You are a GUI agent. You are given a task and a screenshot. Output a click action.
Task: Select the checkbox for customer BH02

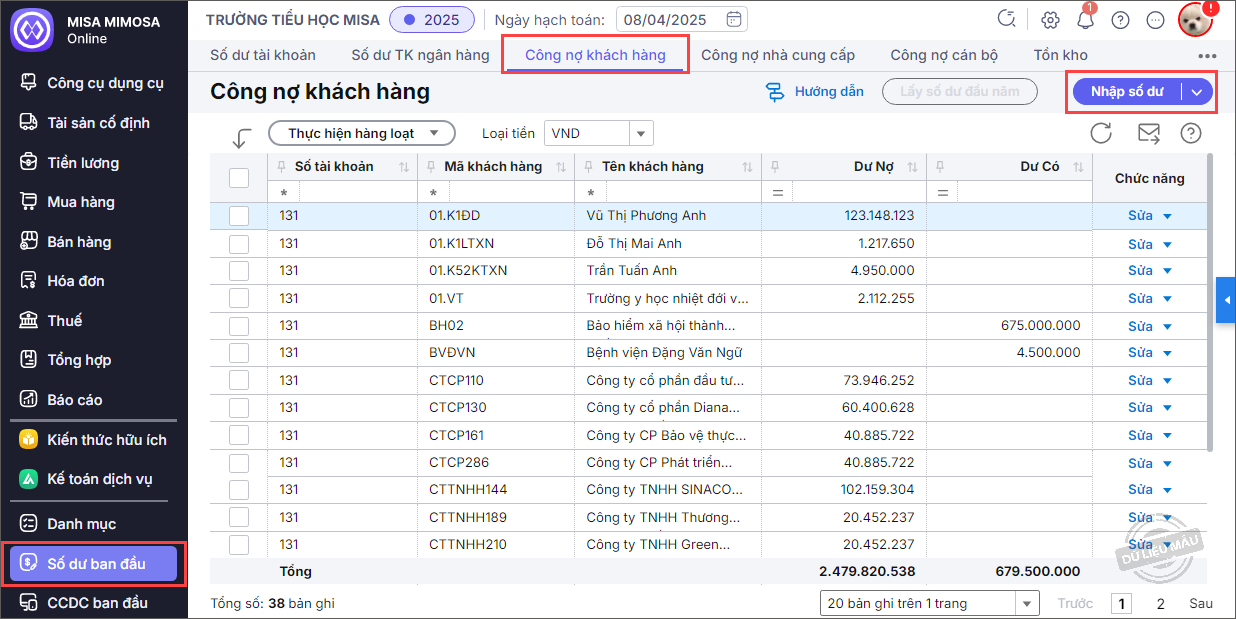click(x=239, y=325)
